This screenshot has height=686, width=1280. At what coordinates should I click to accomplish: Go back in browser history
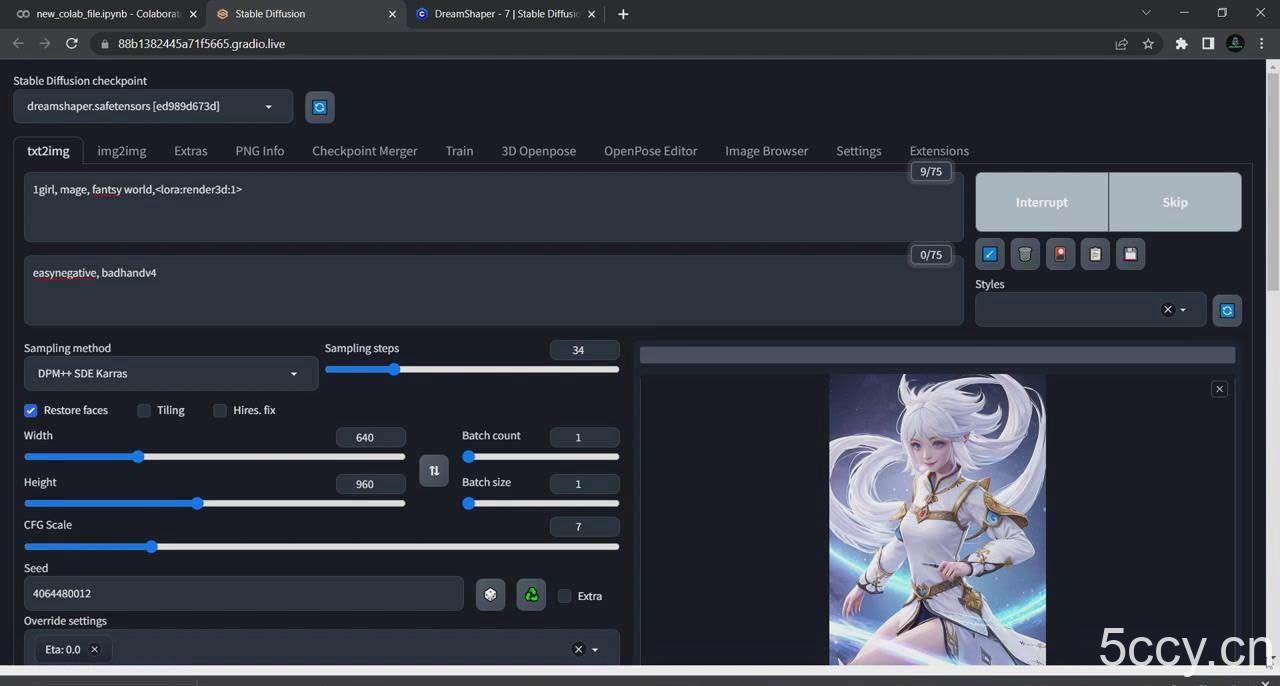pyautogui.click(x=18, y=44)
